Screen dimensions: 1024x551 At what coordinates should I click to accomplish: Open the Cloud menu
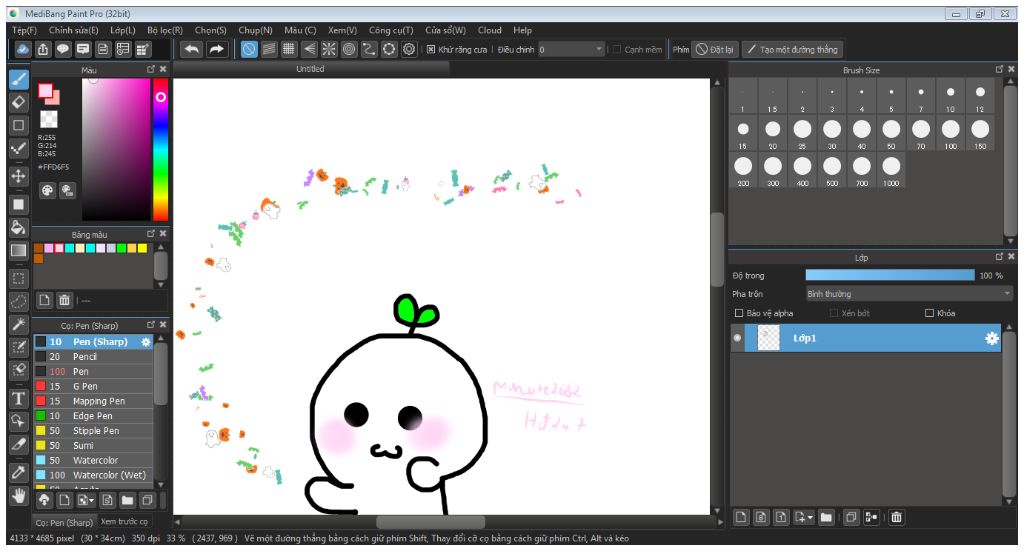click(x=490, y=30)
